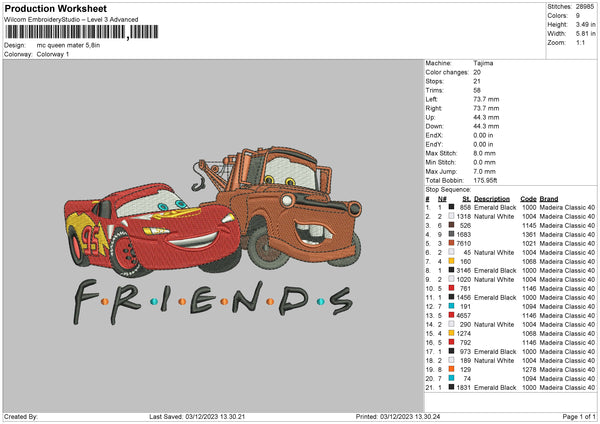Click the Height value 3.49 in

pyautogui.click(x=585, y=24)
